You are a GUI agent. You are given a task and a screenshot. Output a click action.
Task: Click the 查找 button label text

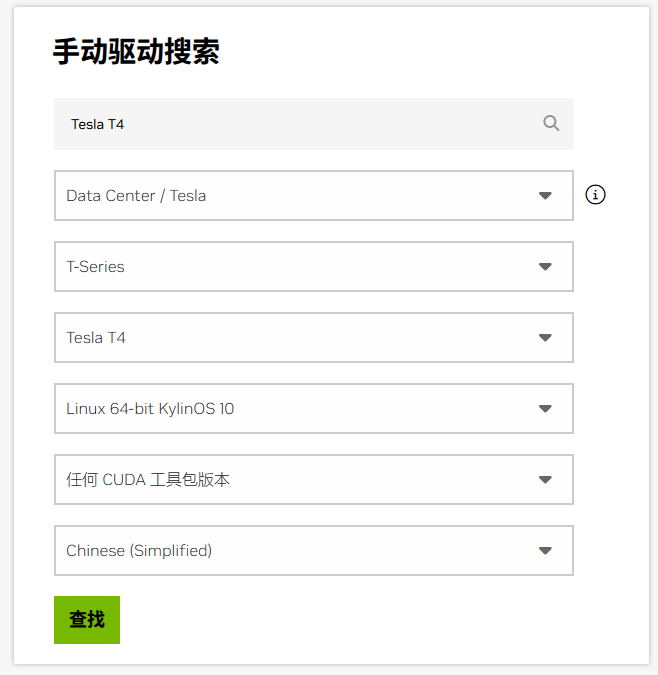[87, 619]
